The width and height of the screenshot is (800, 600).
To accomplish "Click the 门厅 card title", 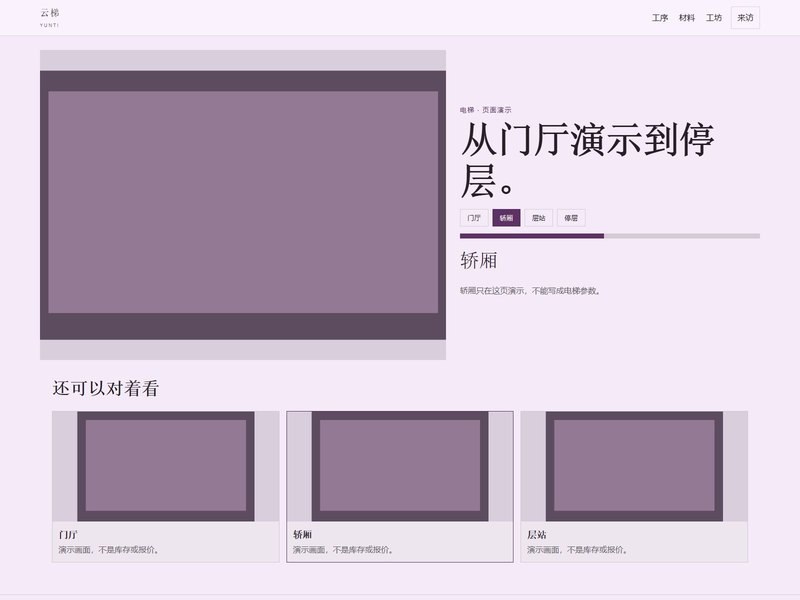I will tap(68, 534).
